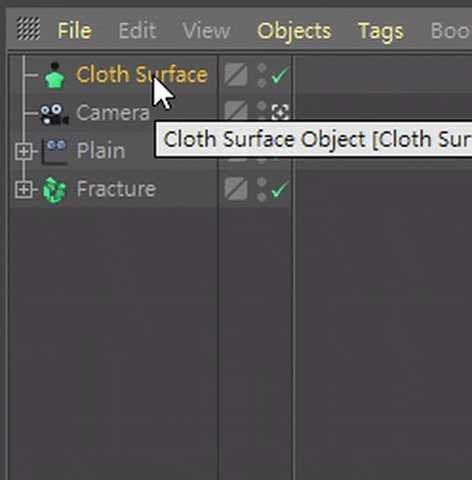Click the Fracture layer square icon

click(x=236, y=189)
